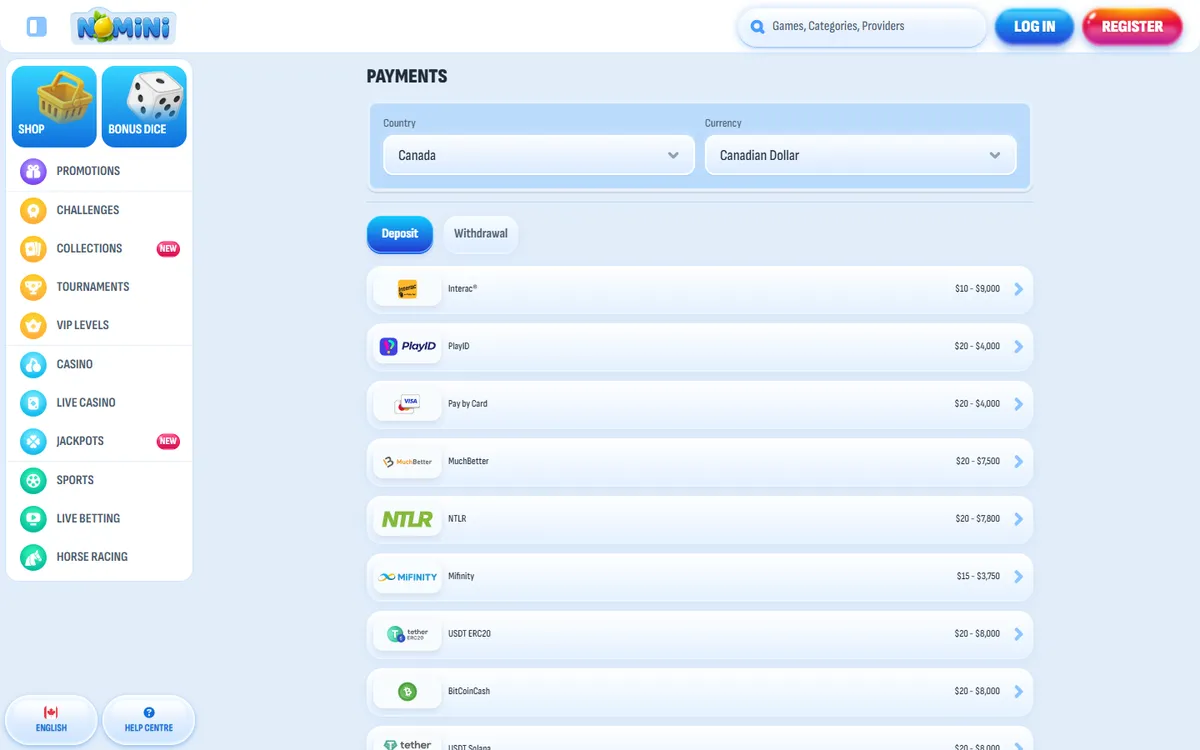The image size is (1200, 750).
Task: Click the Live Betting play icon
Action: 33,518
